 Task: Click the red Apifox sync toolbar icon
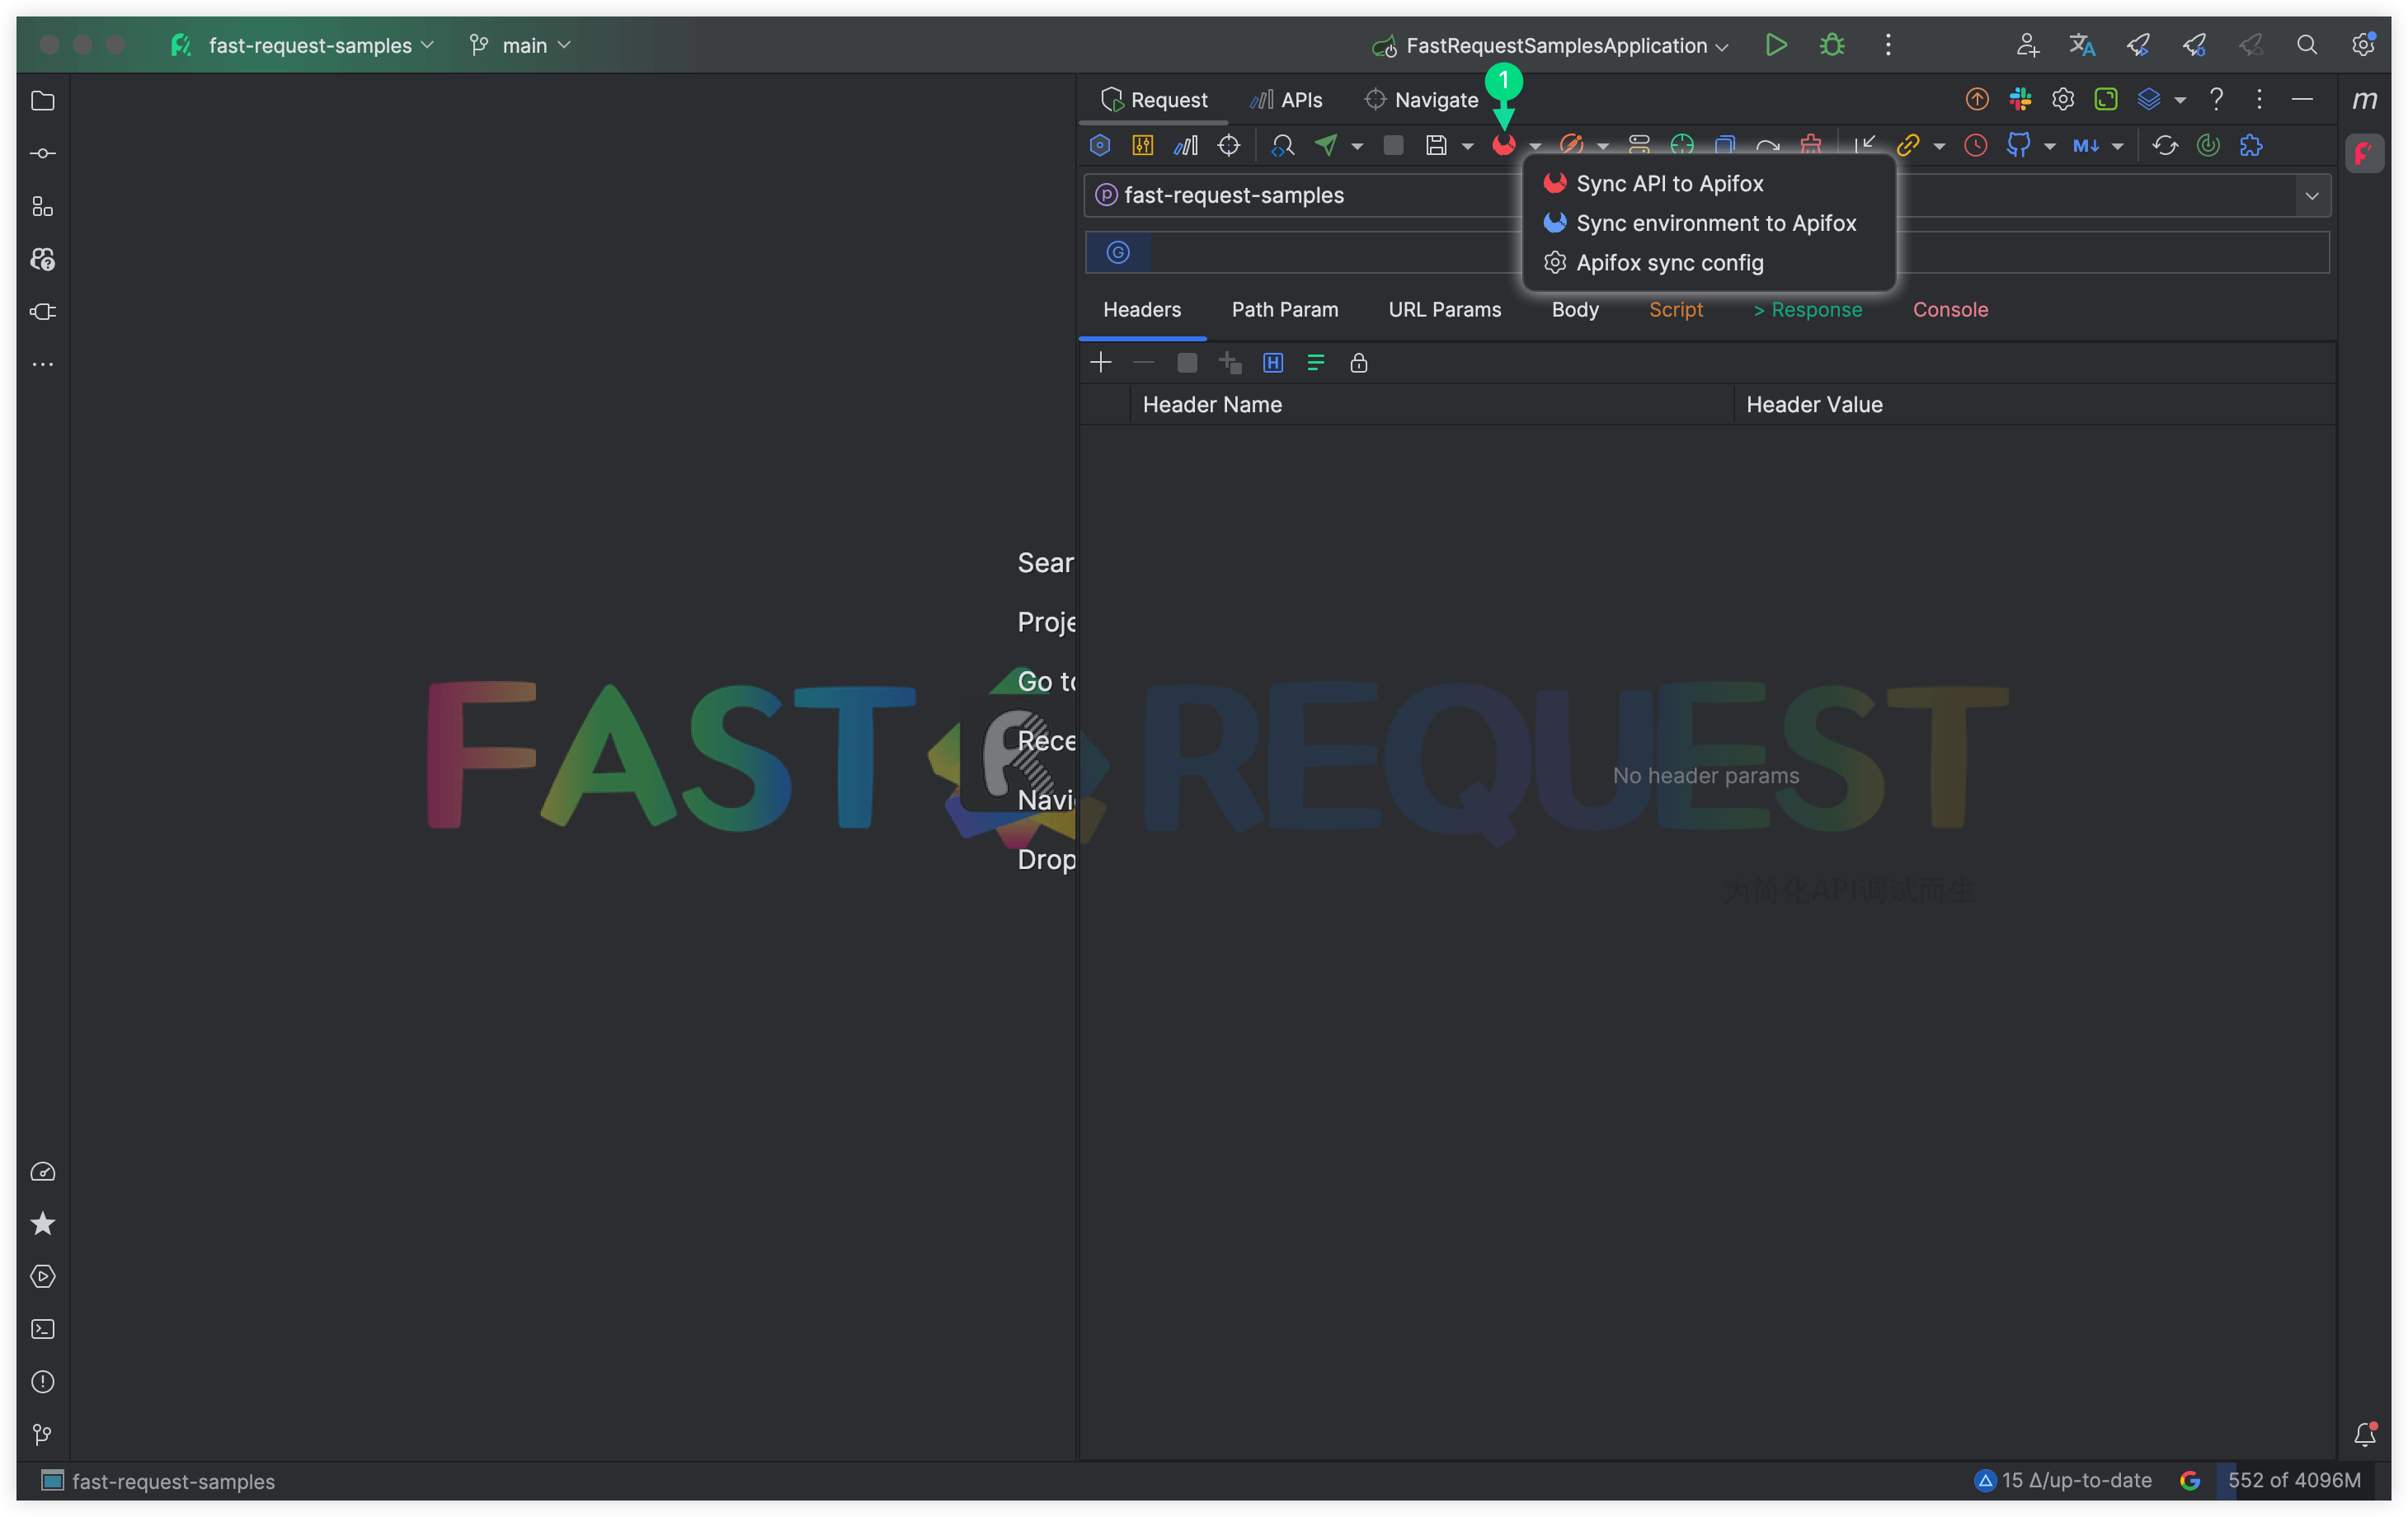pyautogui.click(x=1503, y=146)
